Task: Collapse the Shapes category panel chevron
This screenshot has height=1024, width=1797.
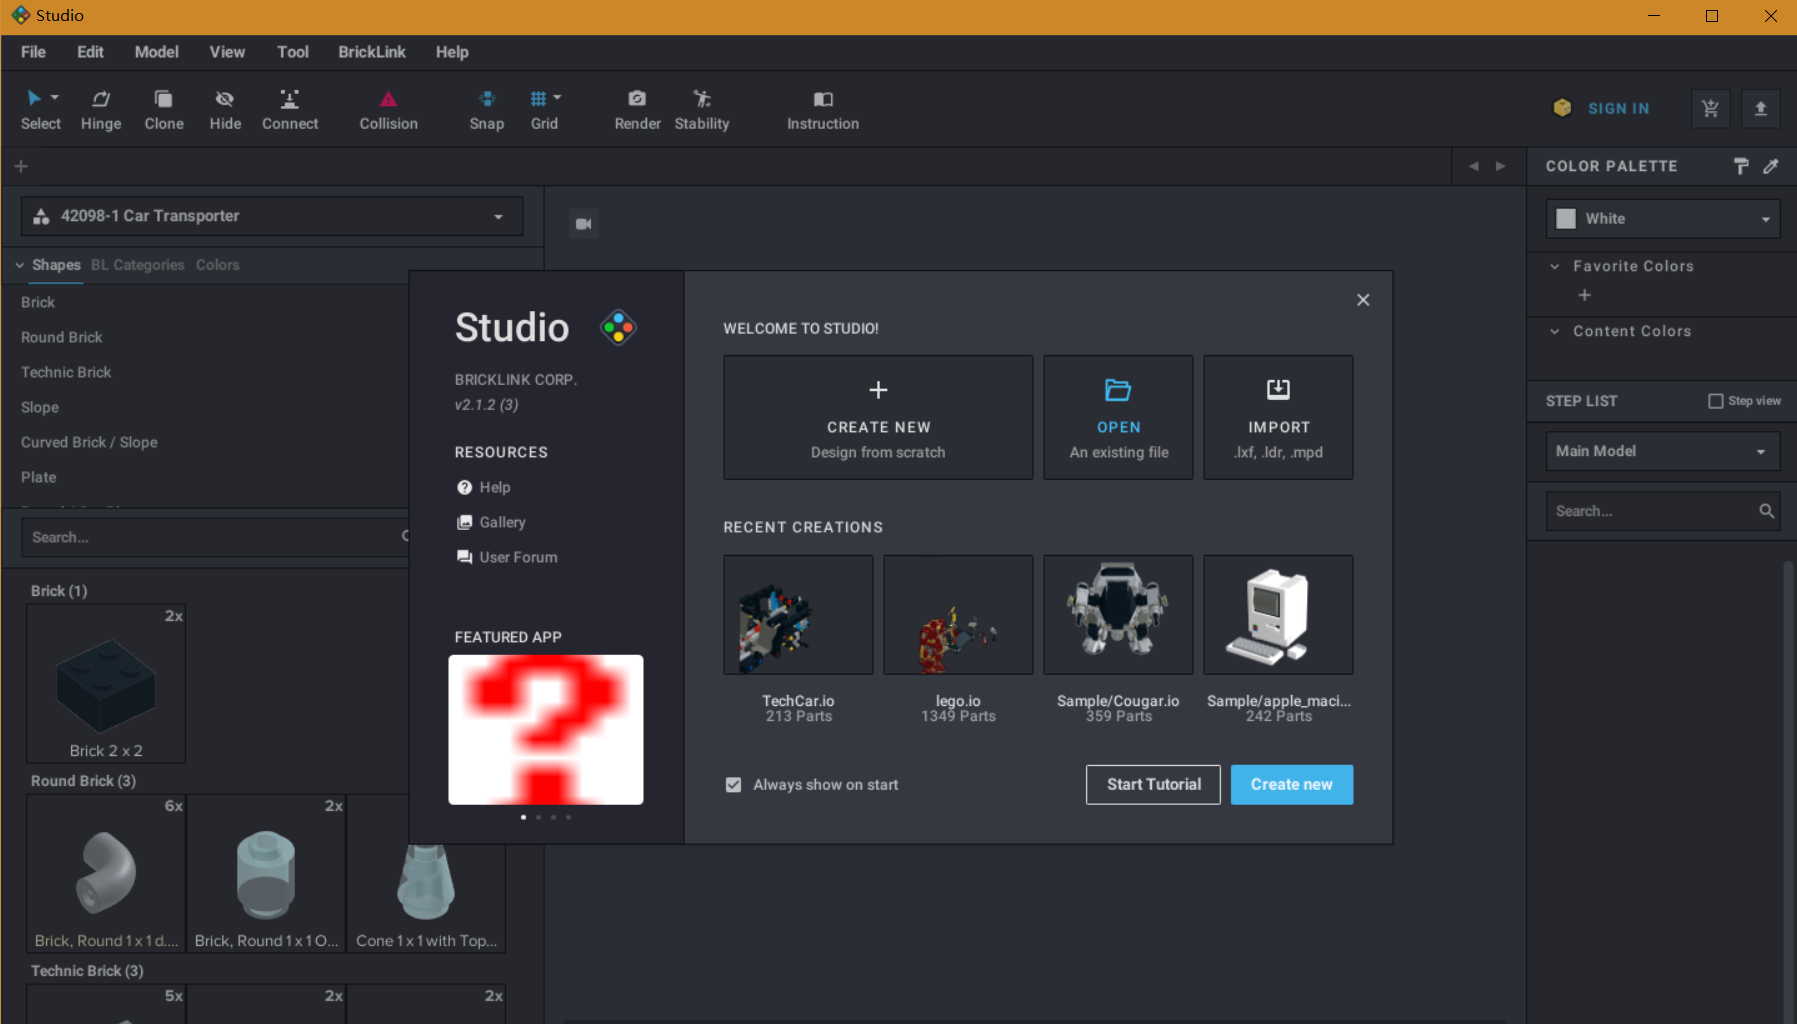Action: 20,265
